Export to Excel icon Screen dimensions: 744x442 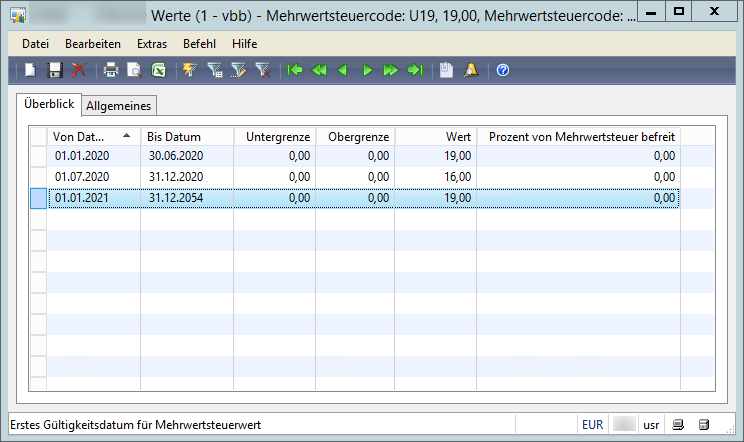pyautogui.click(x=158, y=70)
